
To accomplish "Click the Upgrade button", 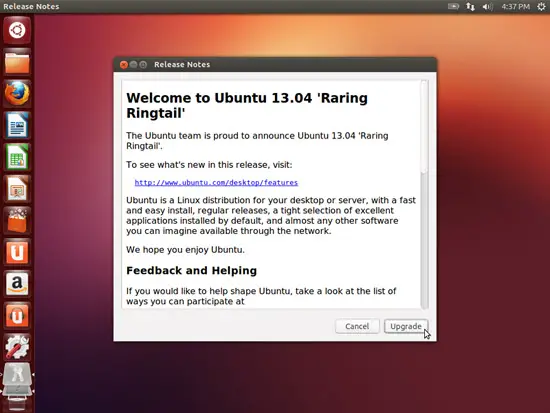I will (x=406, y=326).
